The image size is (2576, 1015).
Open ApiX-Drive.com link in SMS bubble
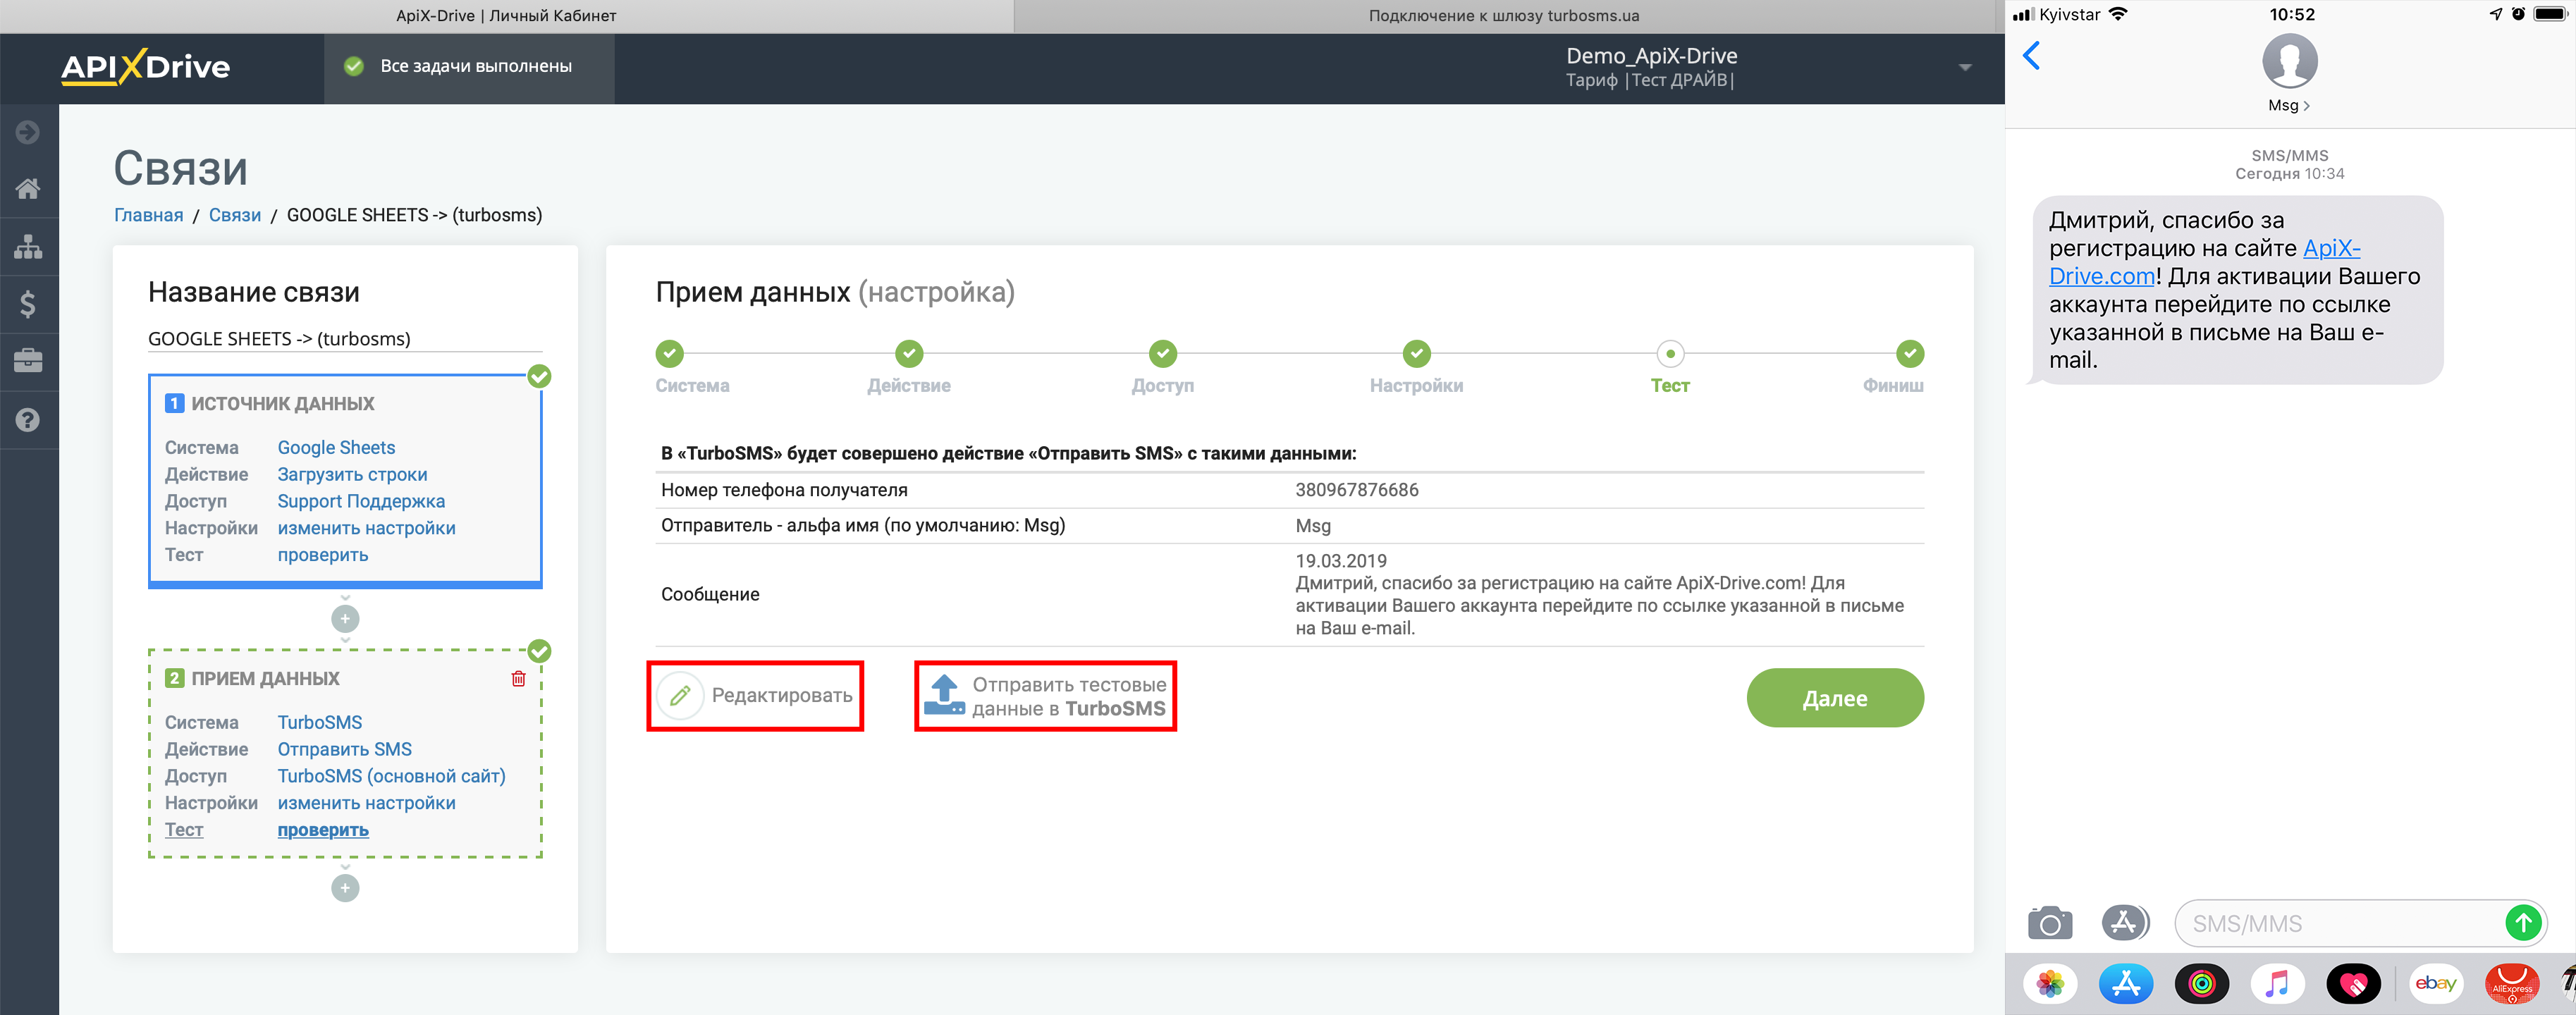click(x=2204, y=262)
